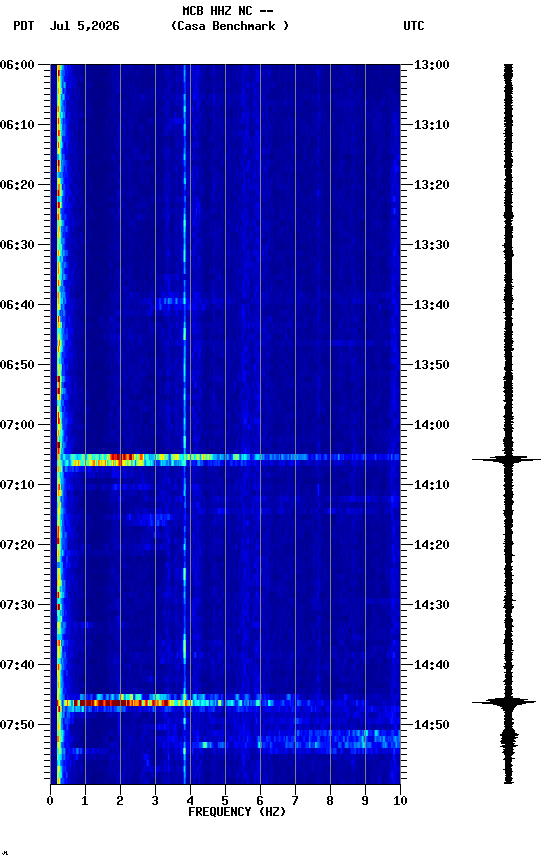Click the '9' frequency axis tick label

[365, 801]
